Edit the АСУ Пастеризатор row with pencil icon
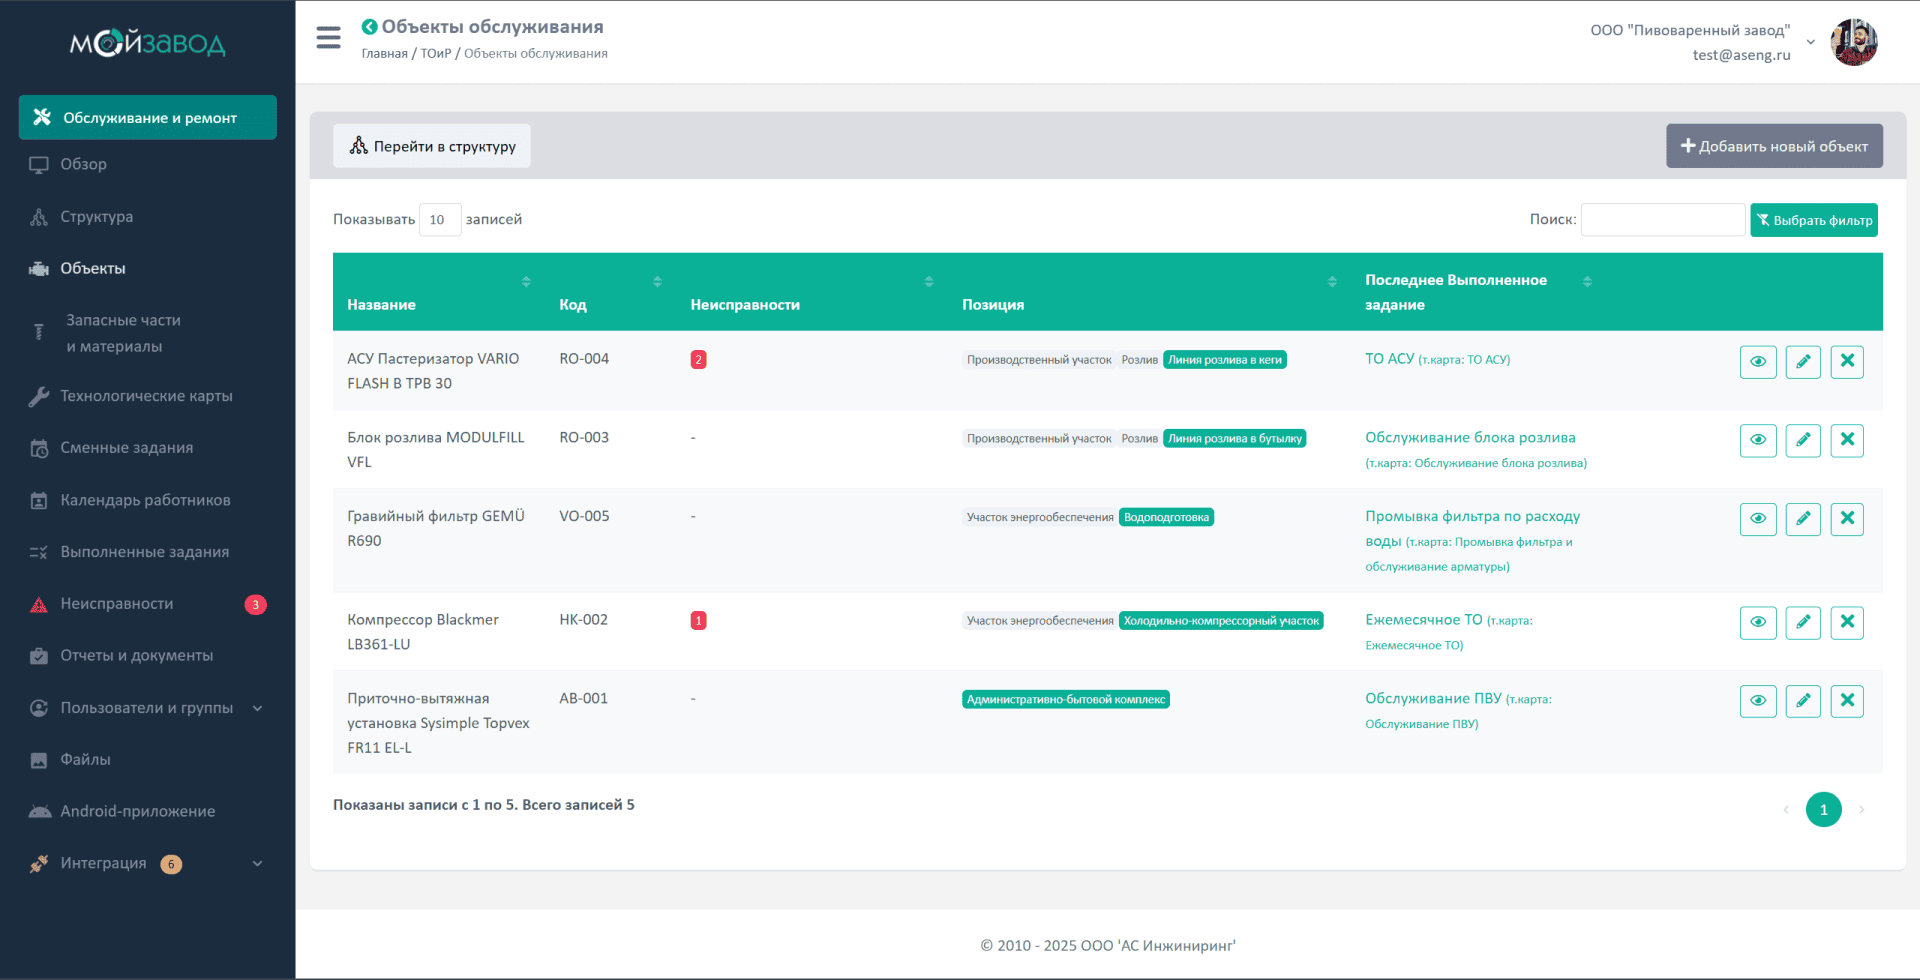Screen dimensions: 1920x980 [x=1802, y=361]
